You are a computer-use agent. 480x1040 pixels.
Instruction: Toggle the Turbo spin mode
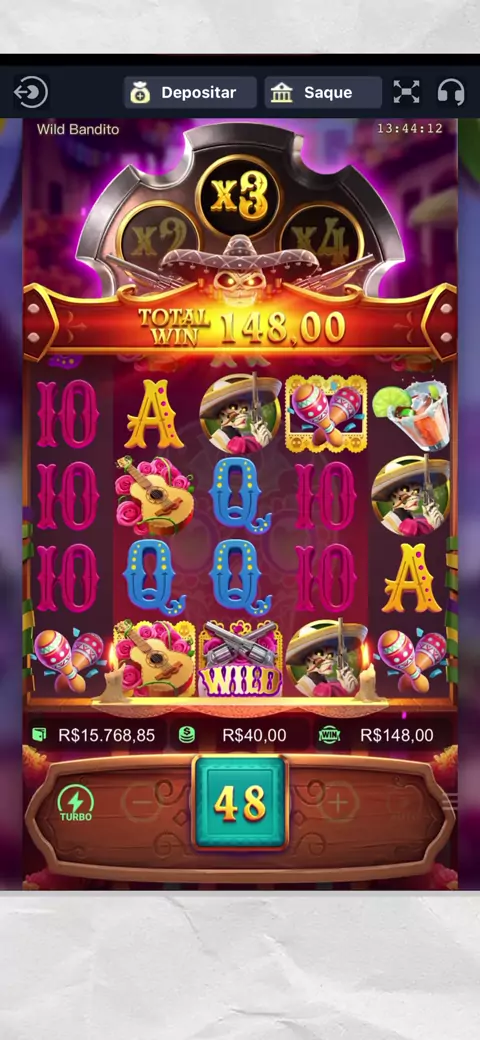pyautogui.click(x=76, y=803)
